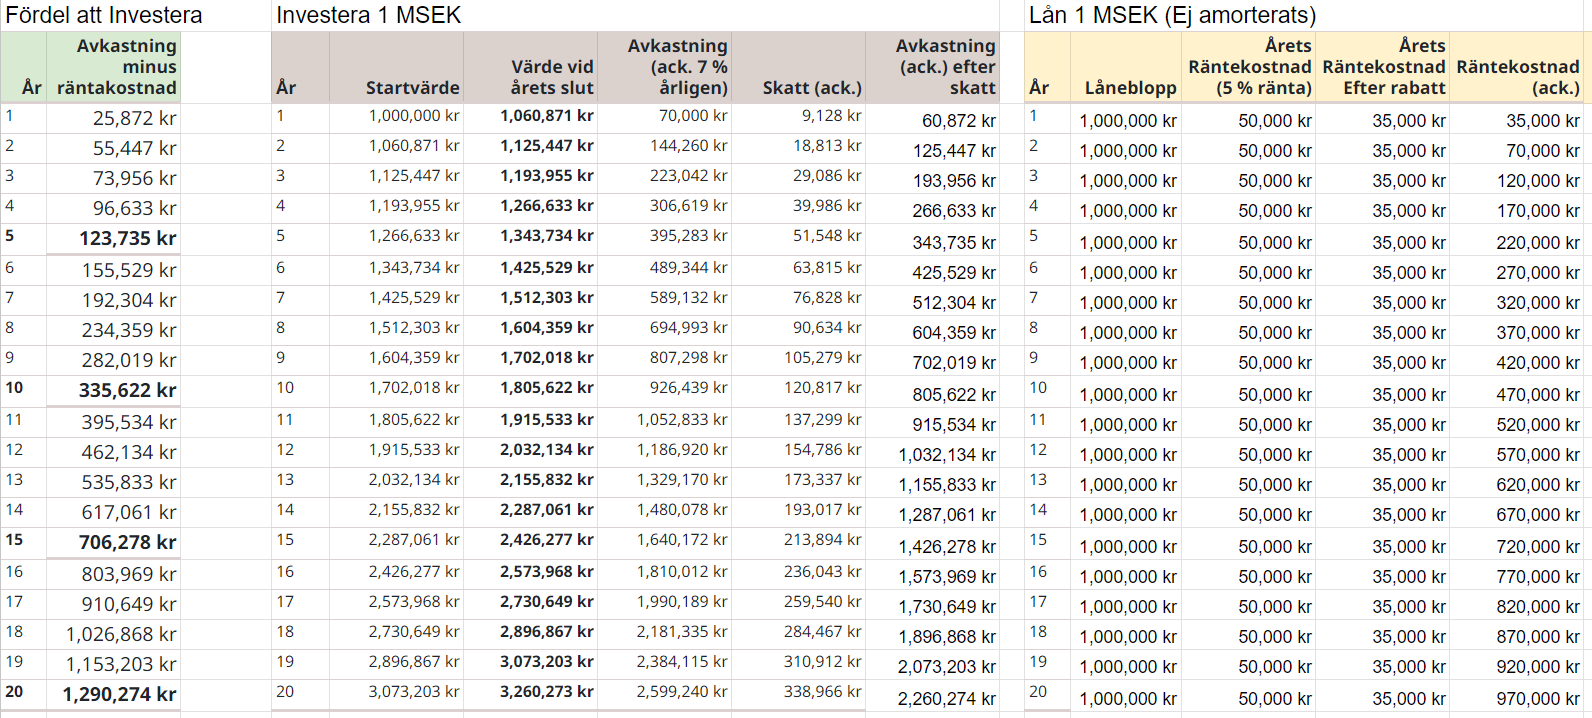The height and width of the screenshot is (718, 1592).
Task: Select the 'Fördel att Investera' title cell
Action: 104,15
